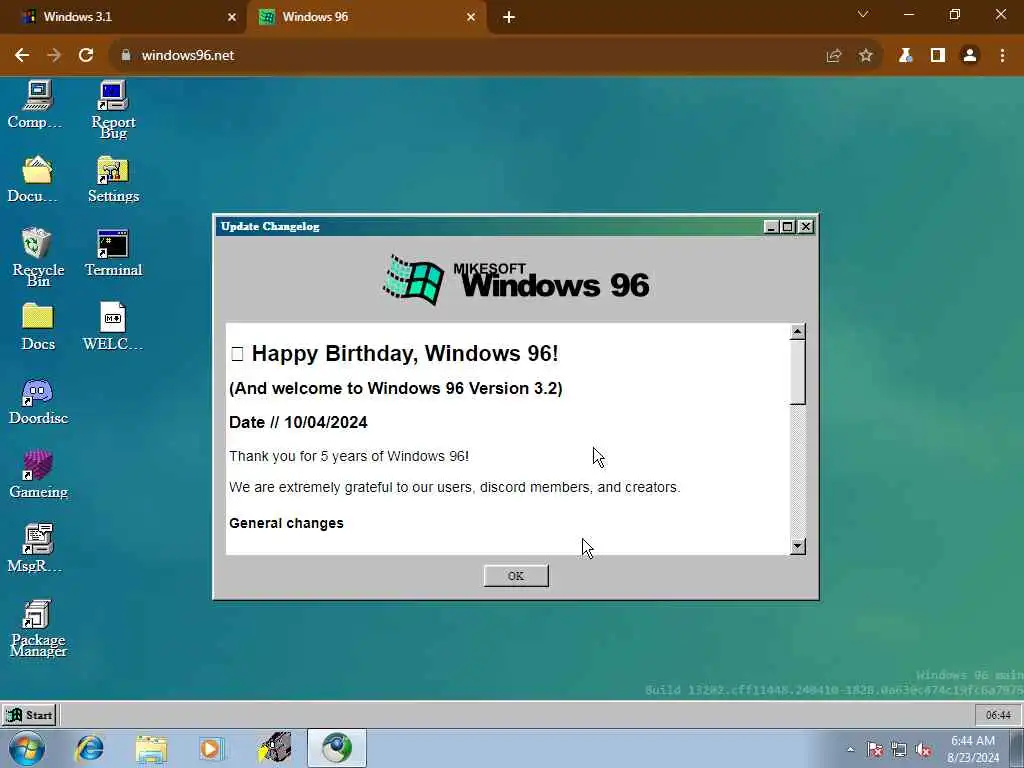
Task: Open the Windows 7 Start orb
Action: pos(27,748)
